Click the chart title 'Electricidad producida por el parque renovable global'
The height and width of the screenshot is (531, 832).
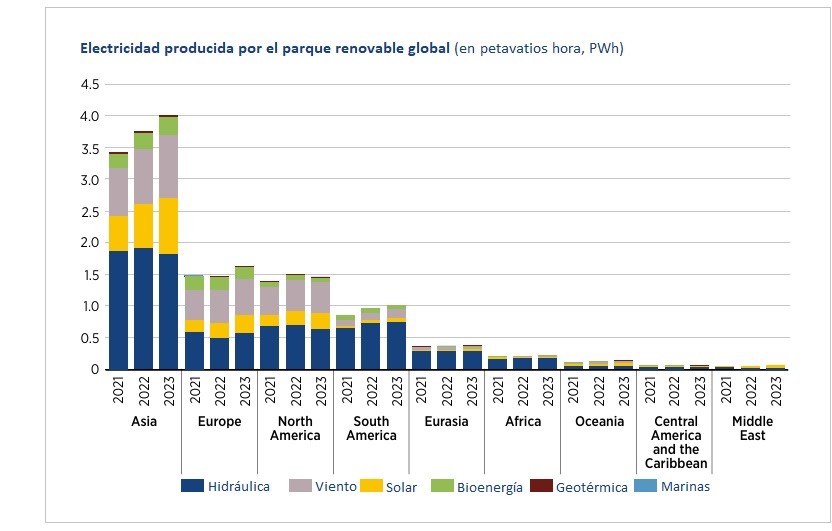click(265, 48)
